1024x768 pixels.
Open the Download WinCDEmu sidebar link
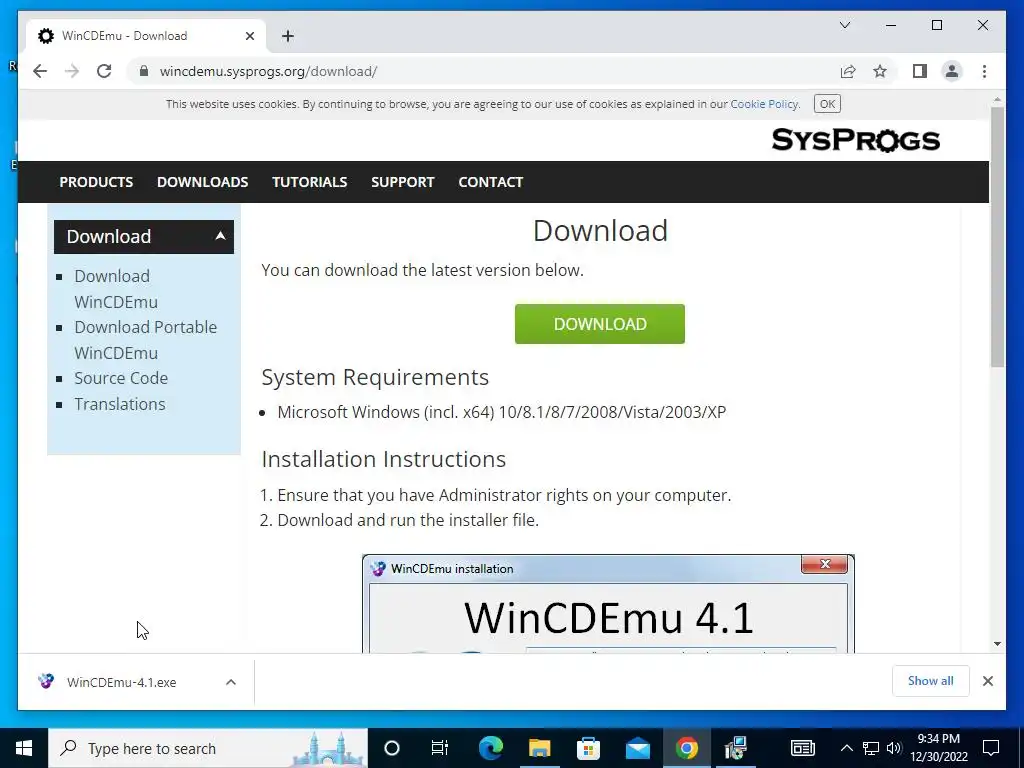(x=116, y=289)
